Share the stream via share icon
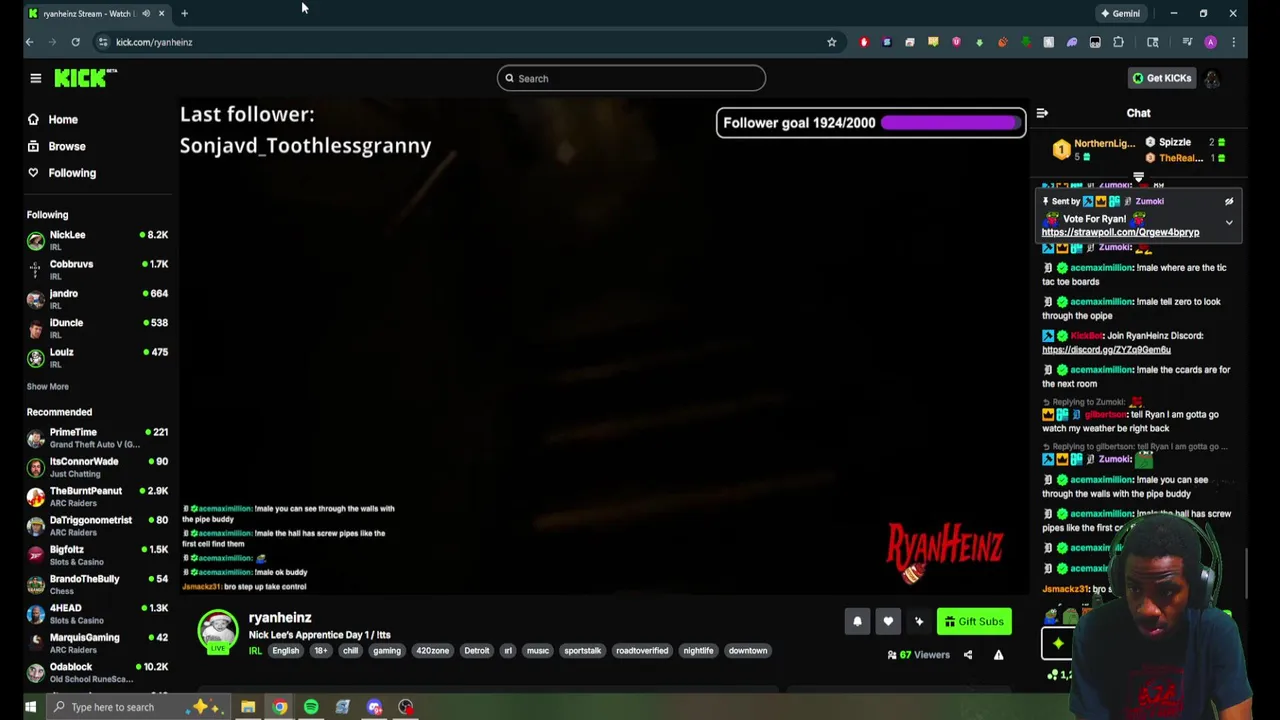The height and width of the screenshot is (720, 1280). (x=968, y=655)
